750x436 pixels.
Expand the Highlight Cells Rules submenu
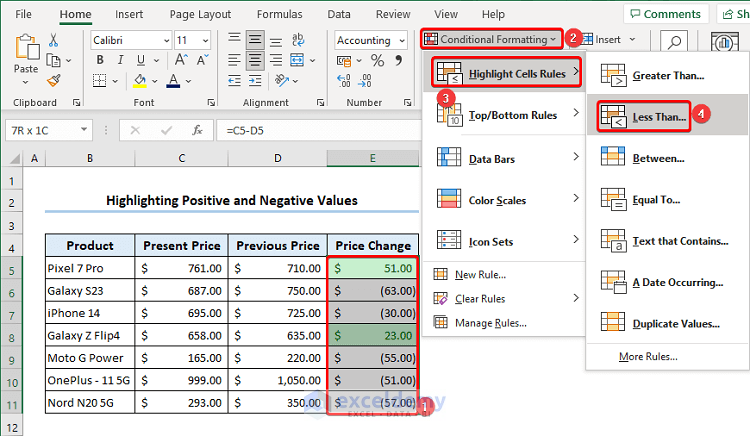click(506, 73)
